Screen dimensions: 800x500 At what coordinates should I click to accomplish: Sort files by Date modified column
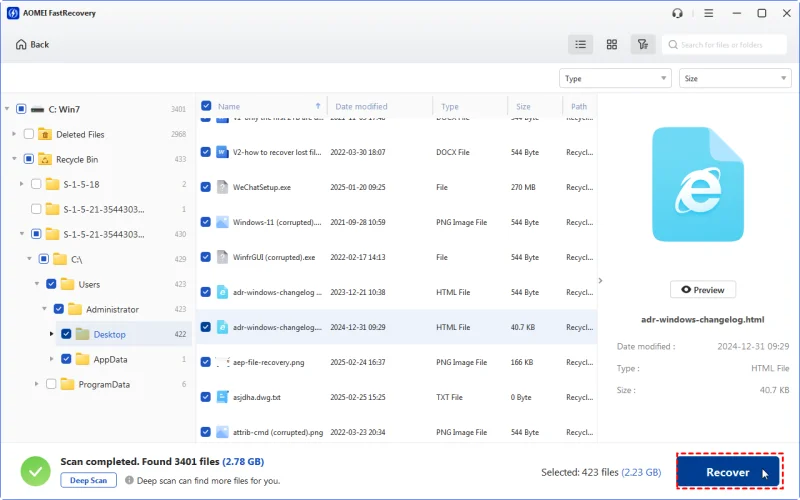(x=361, y=106)
